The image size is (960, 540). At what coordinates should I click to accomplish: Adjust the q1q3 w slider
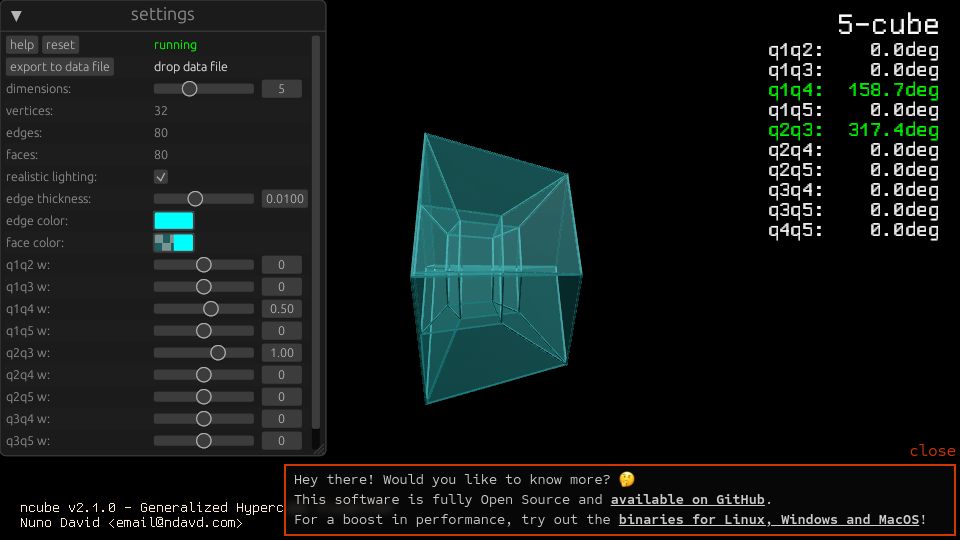click(x=204, y=287)
